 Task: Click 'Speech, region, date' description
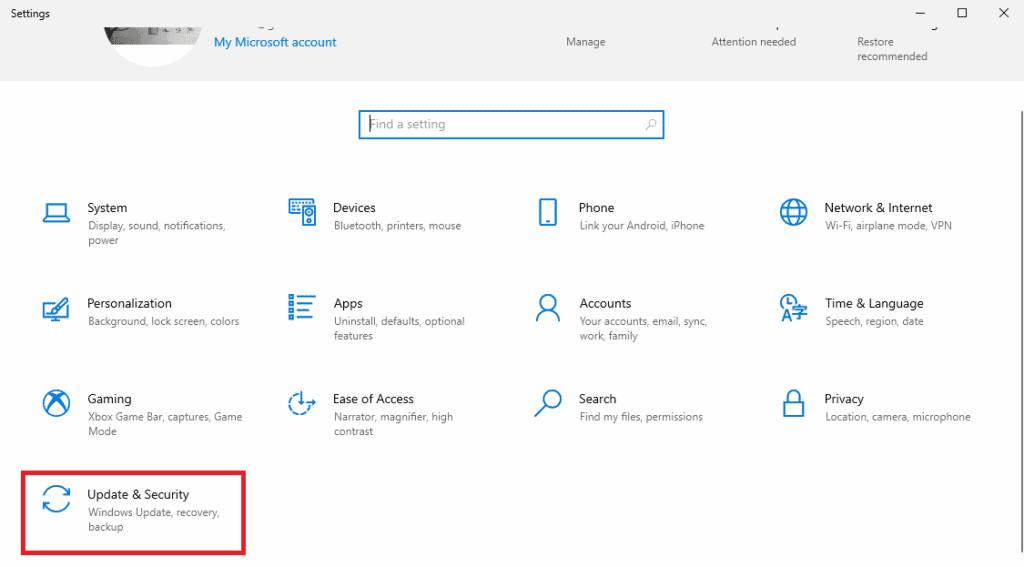874,321
